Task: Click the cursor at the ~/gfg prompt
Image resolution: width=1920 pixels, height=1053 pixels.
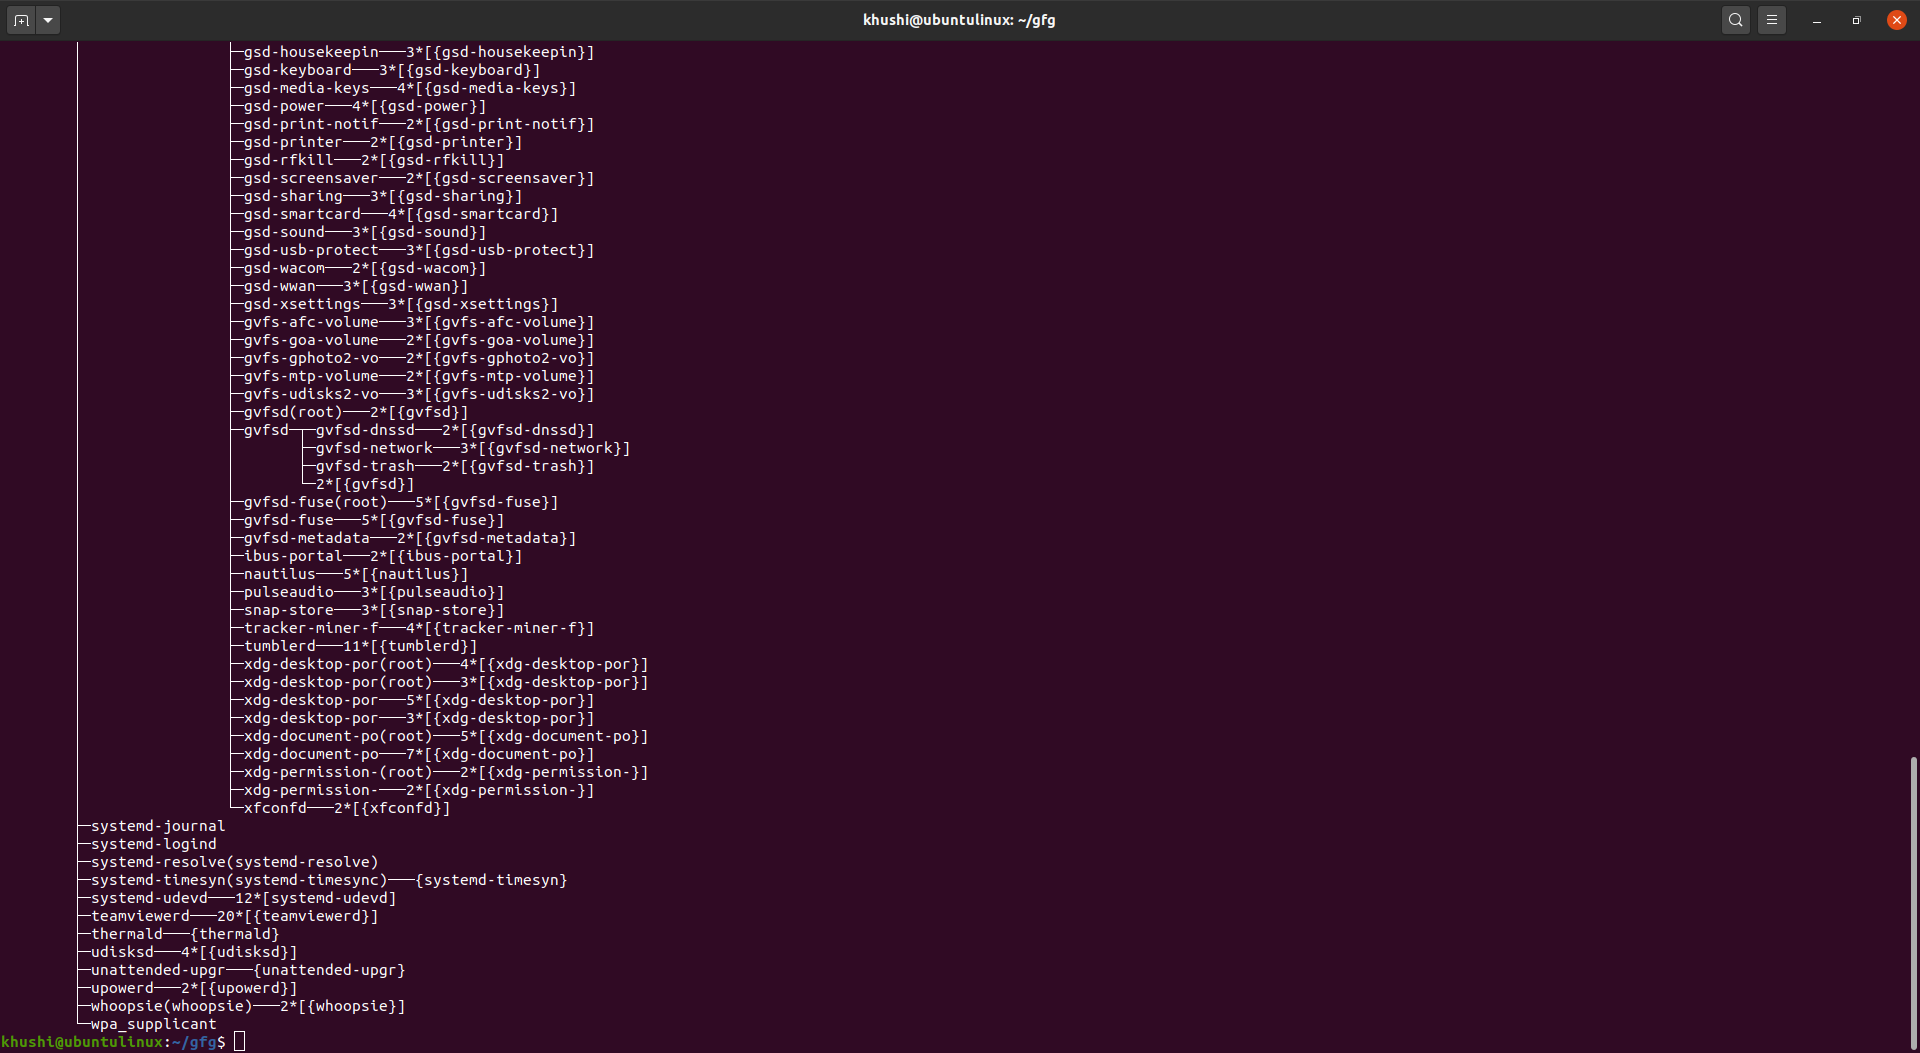Action: (239, 1042)
